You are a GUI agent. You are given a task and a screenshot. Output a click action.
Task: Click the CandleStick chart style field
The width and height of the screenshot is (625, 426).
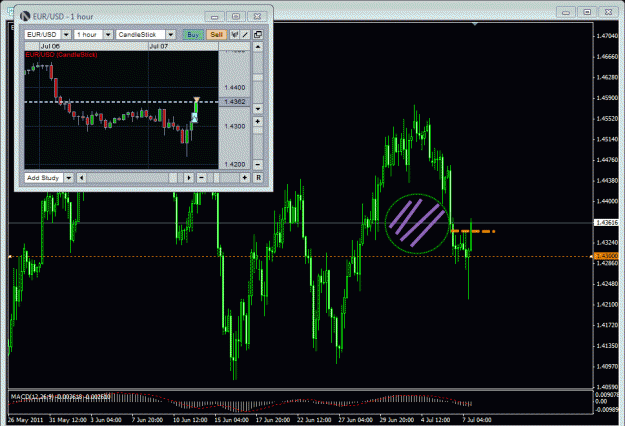coord(141,35)
